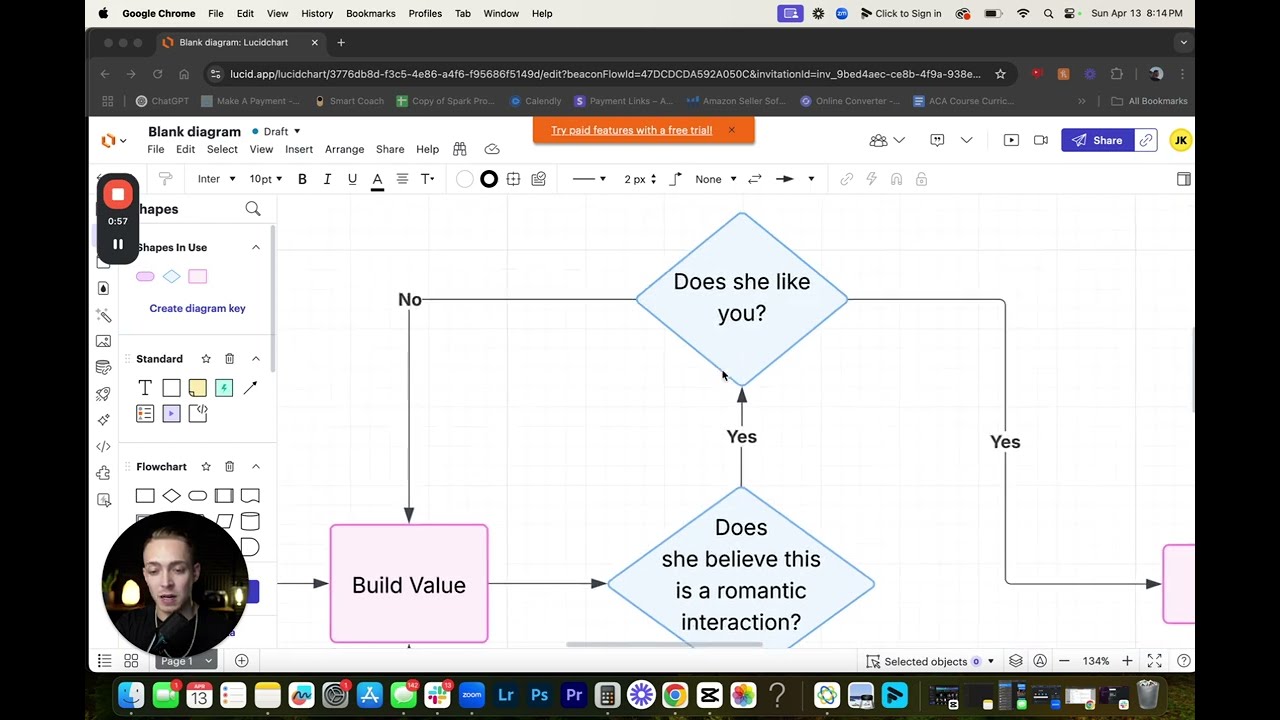1280x720 pixels.
Task: Open the end arrow style dropdown
Action: click(x=795, y=179)
